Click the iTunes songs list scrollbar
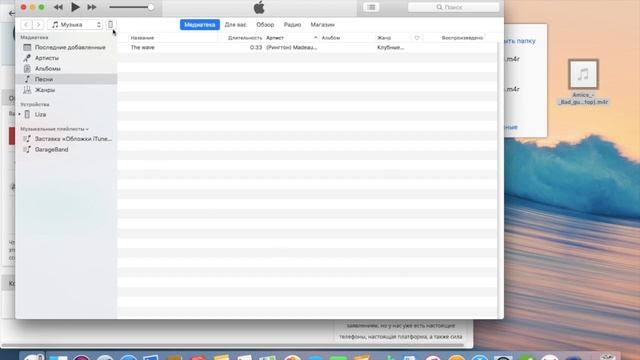Image resolution: width=640 pixels, height=360 pixels. [x=500, y=180]
